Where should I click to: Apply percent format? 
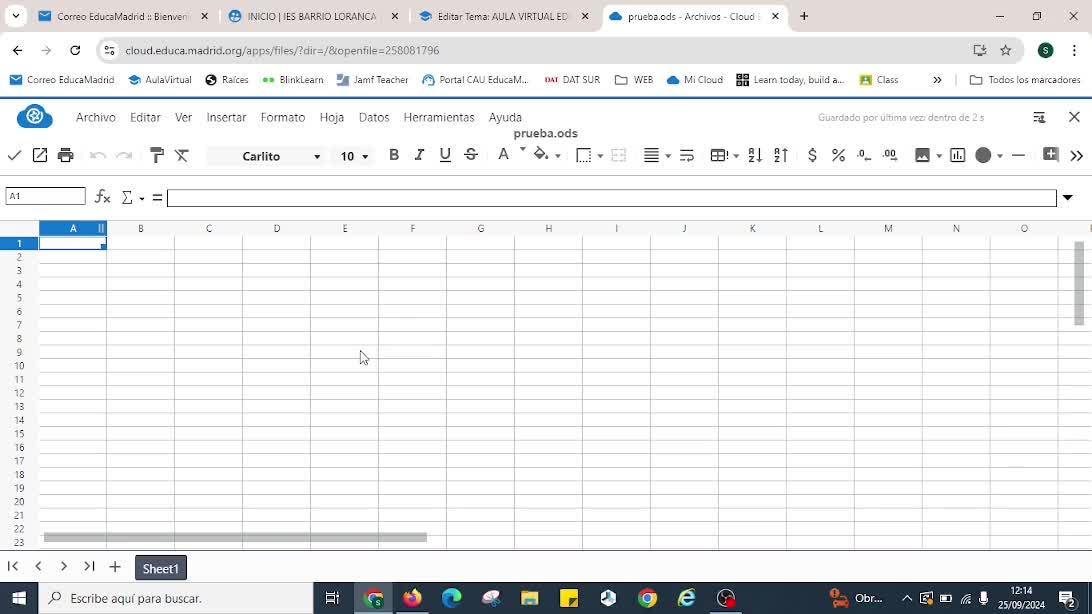coord(838,155)
